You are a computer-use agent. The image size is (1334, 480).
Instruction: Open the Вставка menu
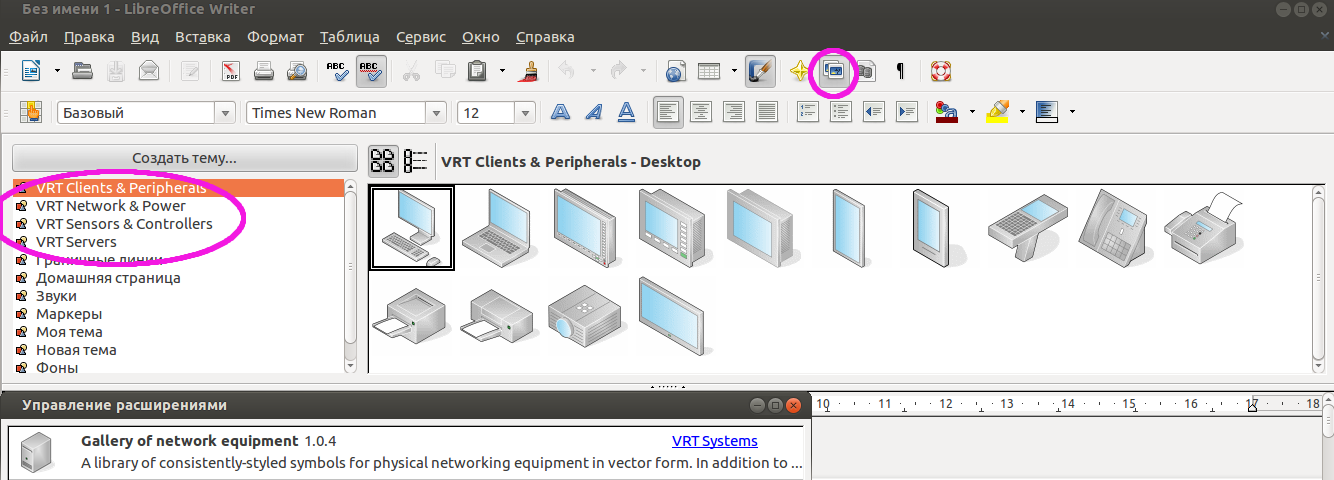point(202,37)
